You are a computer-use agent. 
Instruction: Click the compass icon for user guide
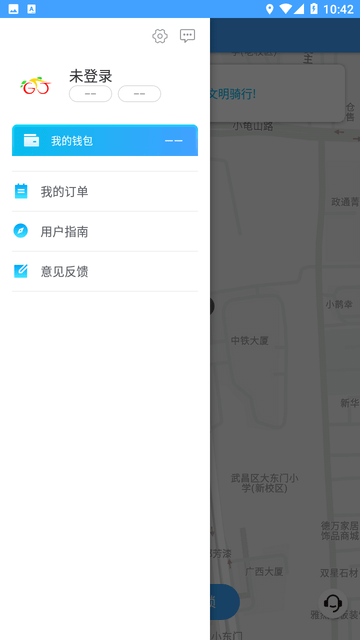tap(20, 231)
